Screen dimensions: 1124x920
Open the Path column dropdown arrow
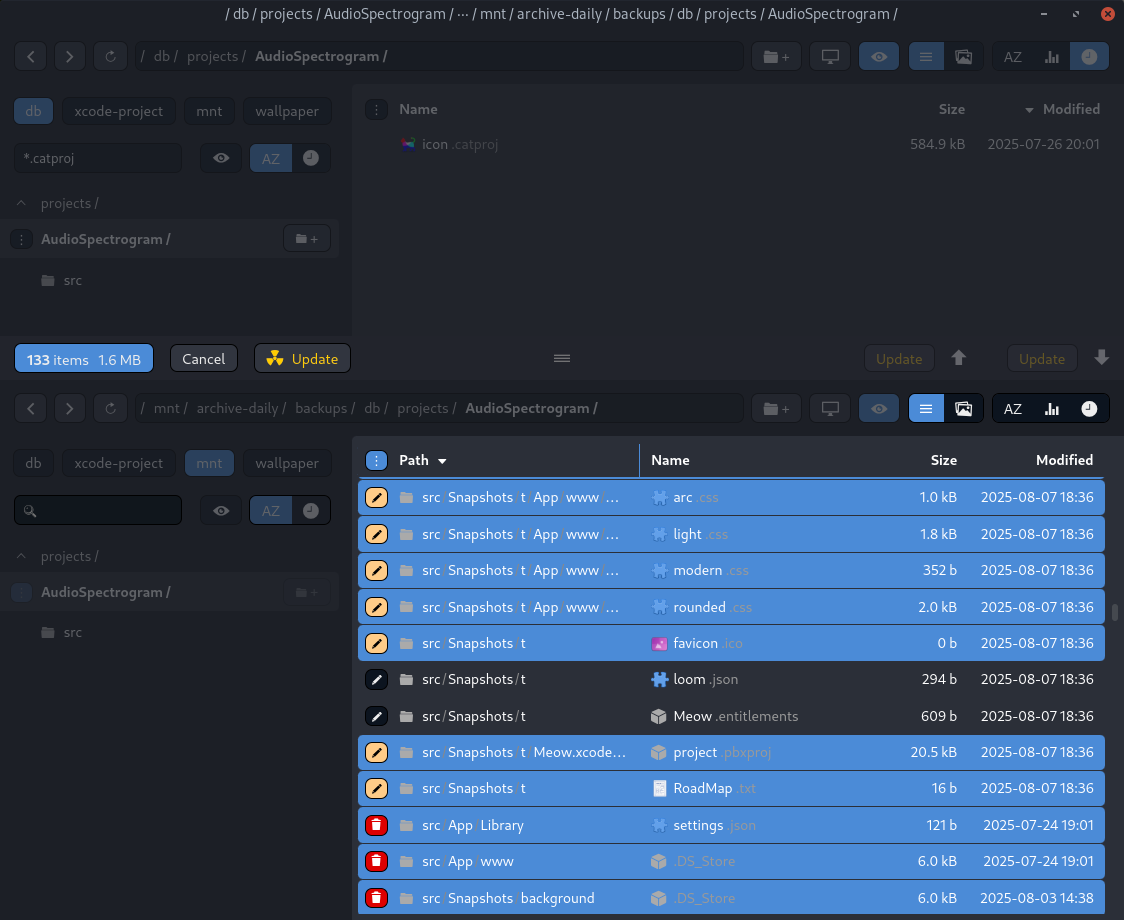pyautogui.click(x=442, y=461)
